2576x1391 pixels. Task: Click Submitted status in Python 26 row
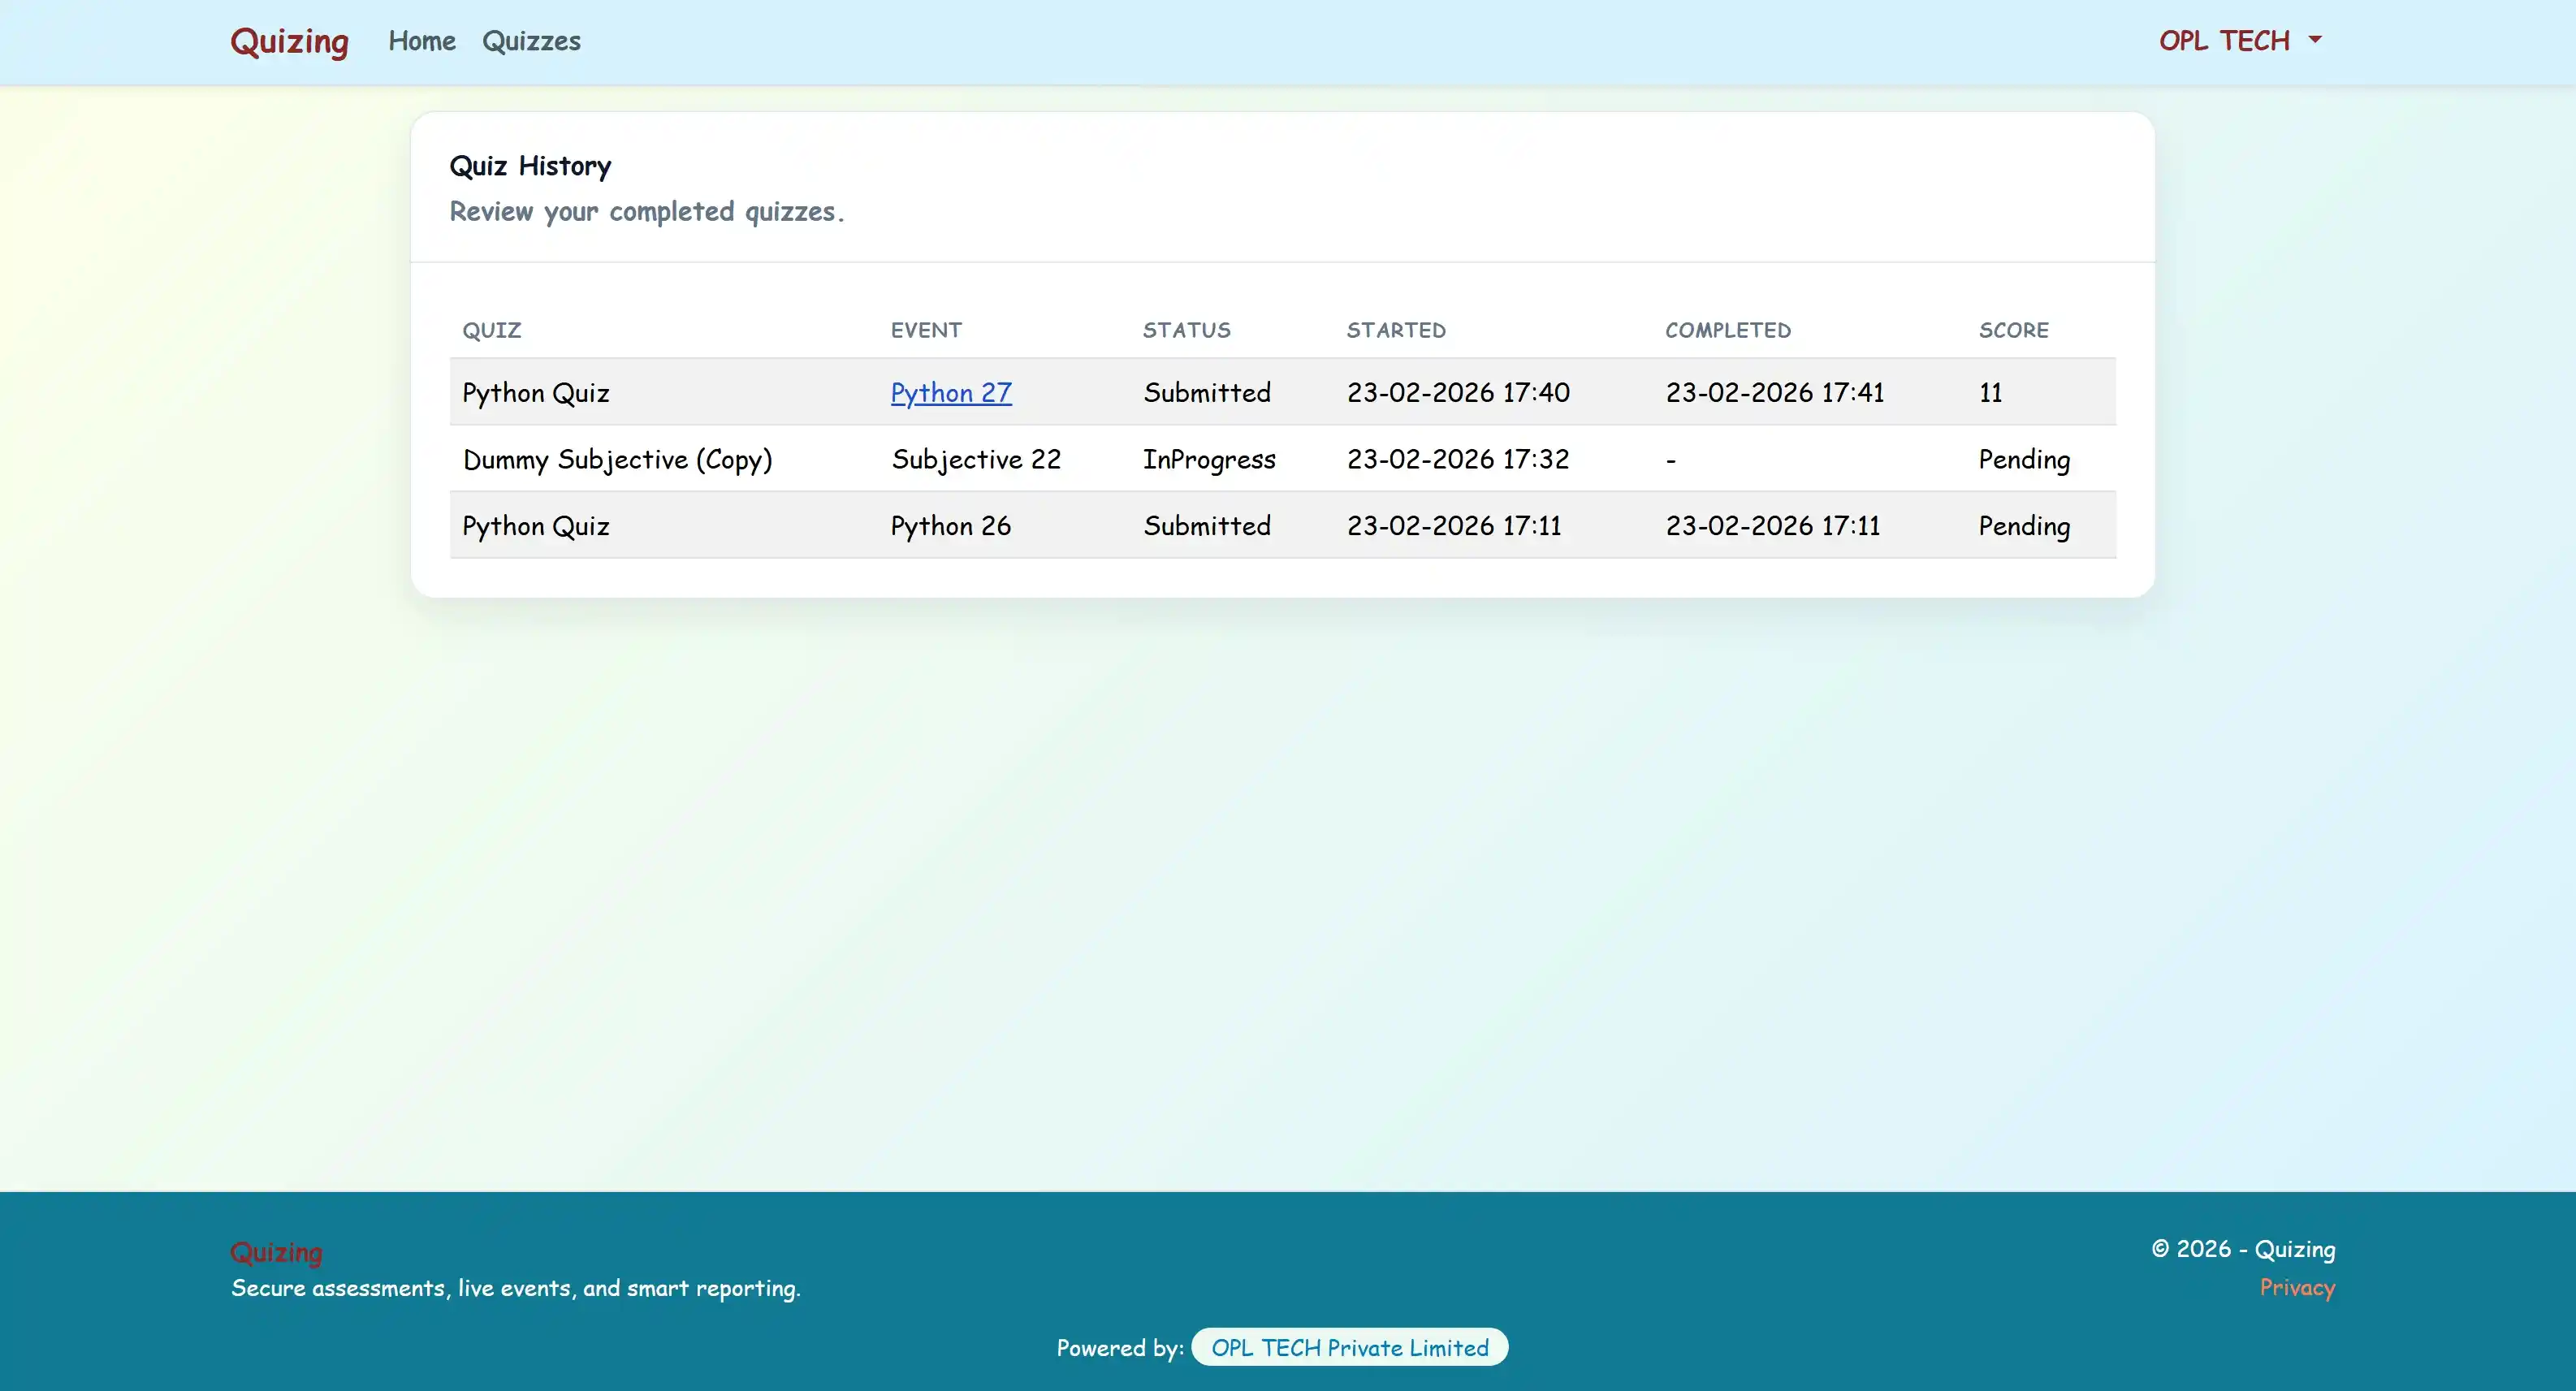(x=1207, y=525)
